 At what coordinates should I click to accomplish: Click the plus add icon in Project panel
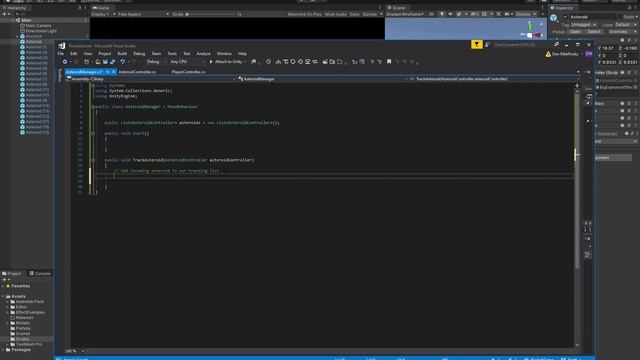[x=4, y=280]
